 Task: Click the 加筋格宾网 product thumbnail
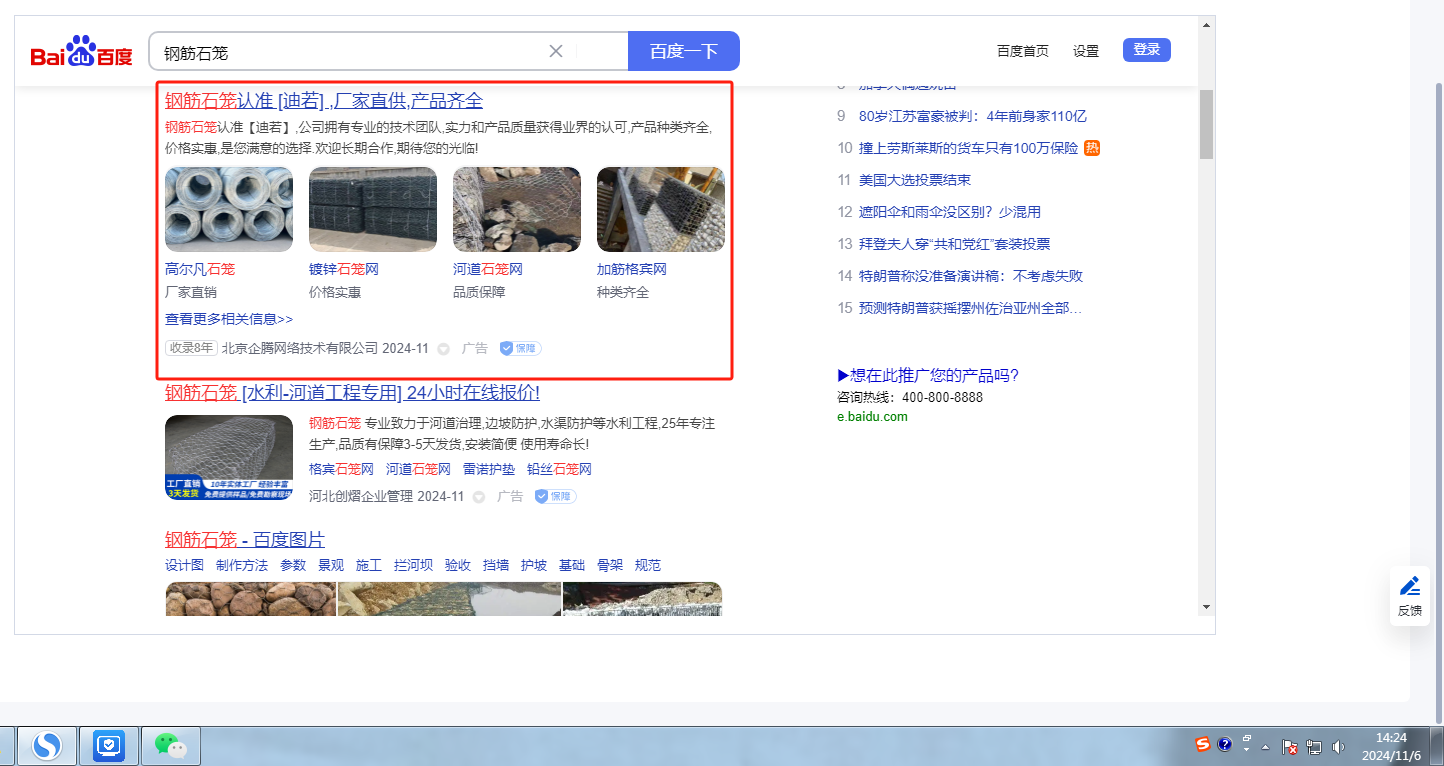coord(661,209)
